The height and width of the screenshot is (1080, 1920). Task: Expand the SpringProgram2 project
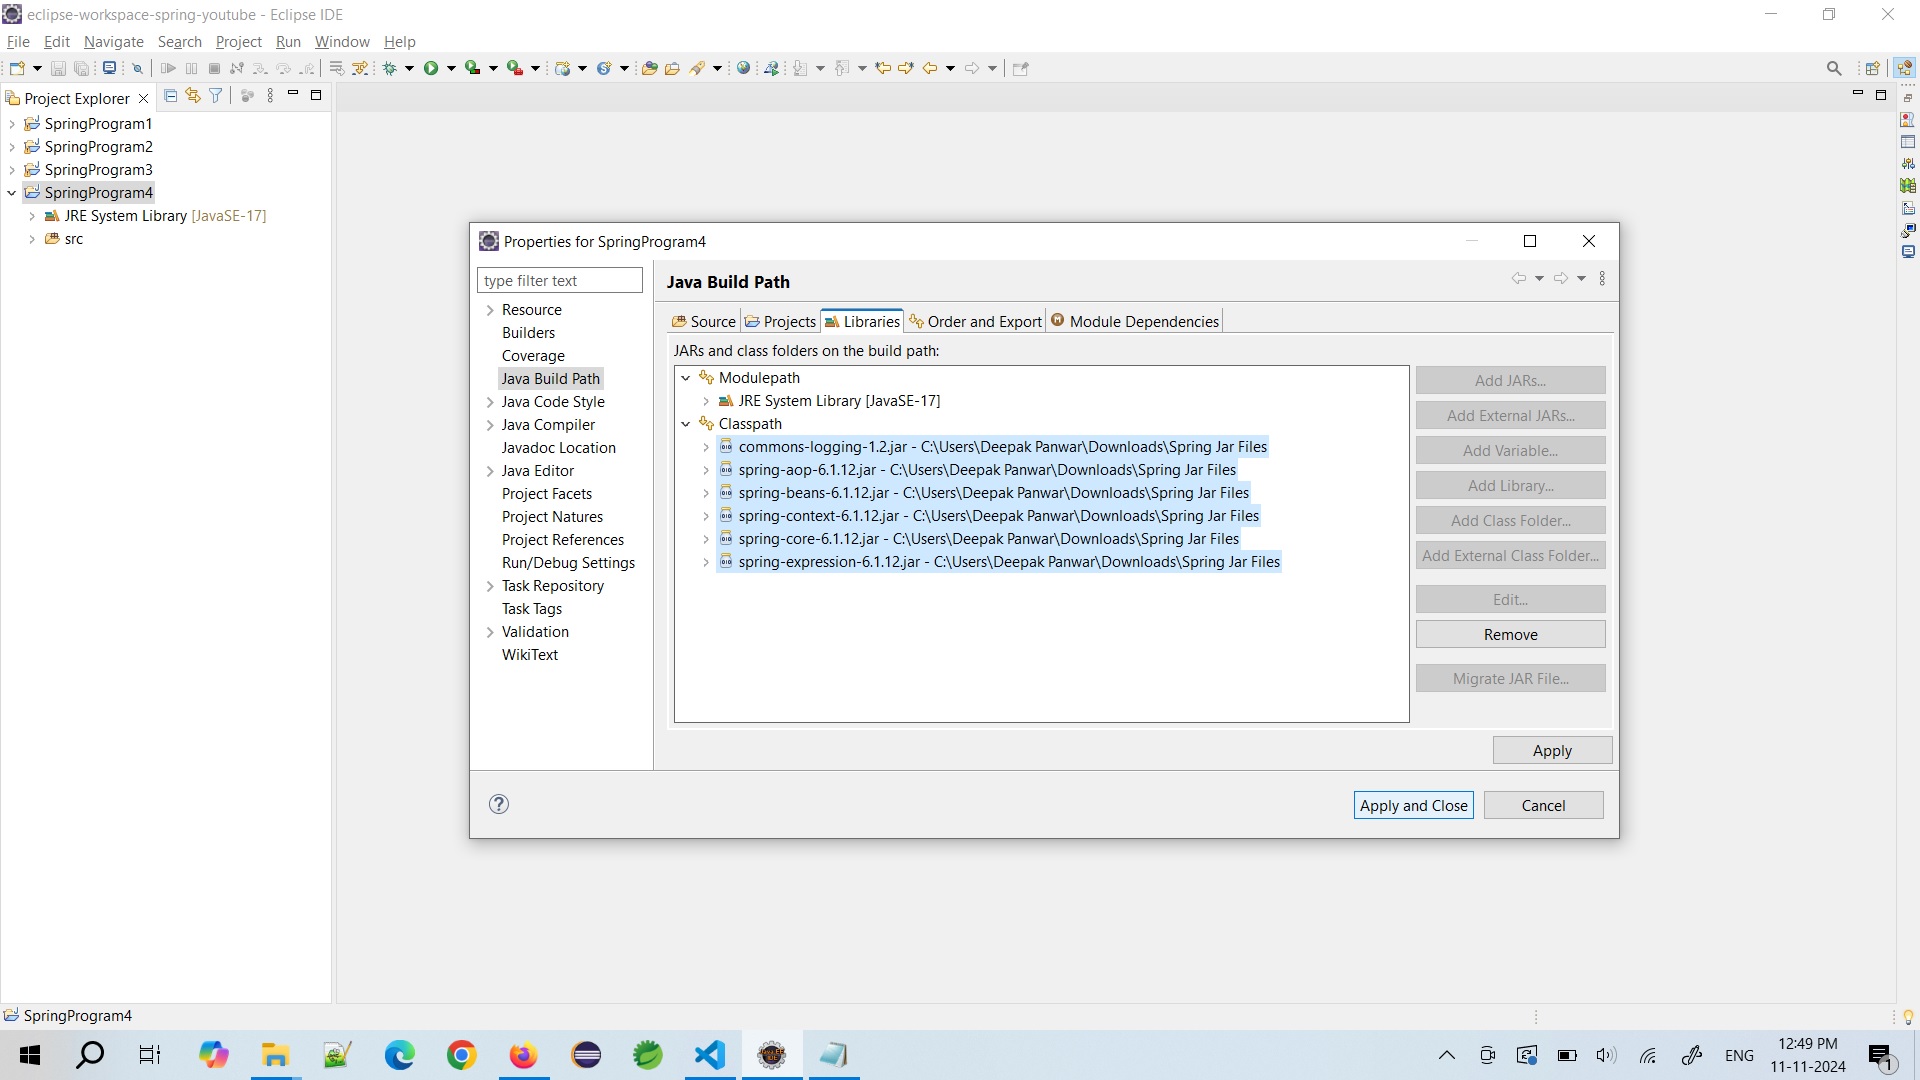coord(12,147)
